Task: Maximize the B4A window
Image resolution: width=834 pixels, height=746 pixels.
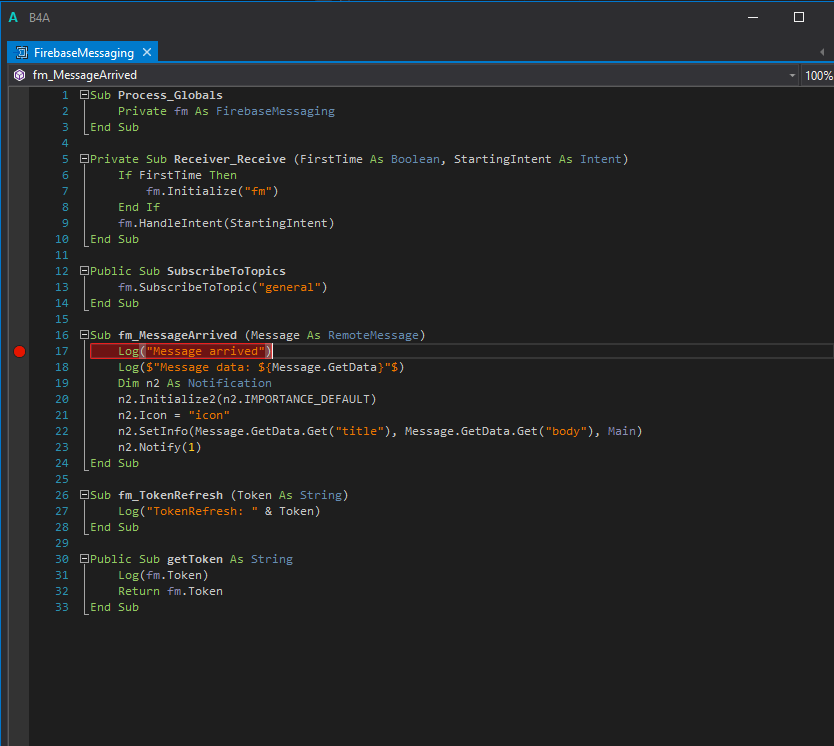Action: click(x=798, y=17)
